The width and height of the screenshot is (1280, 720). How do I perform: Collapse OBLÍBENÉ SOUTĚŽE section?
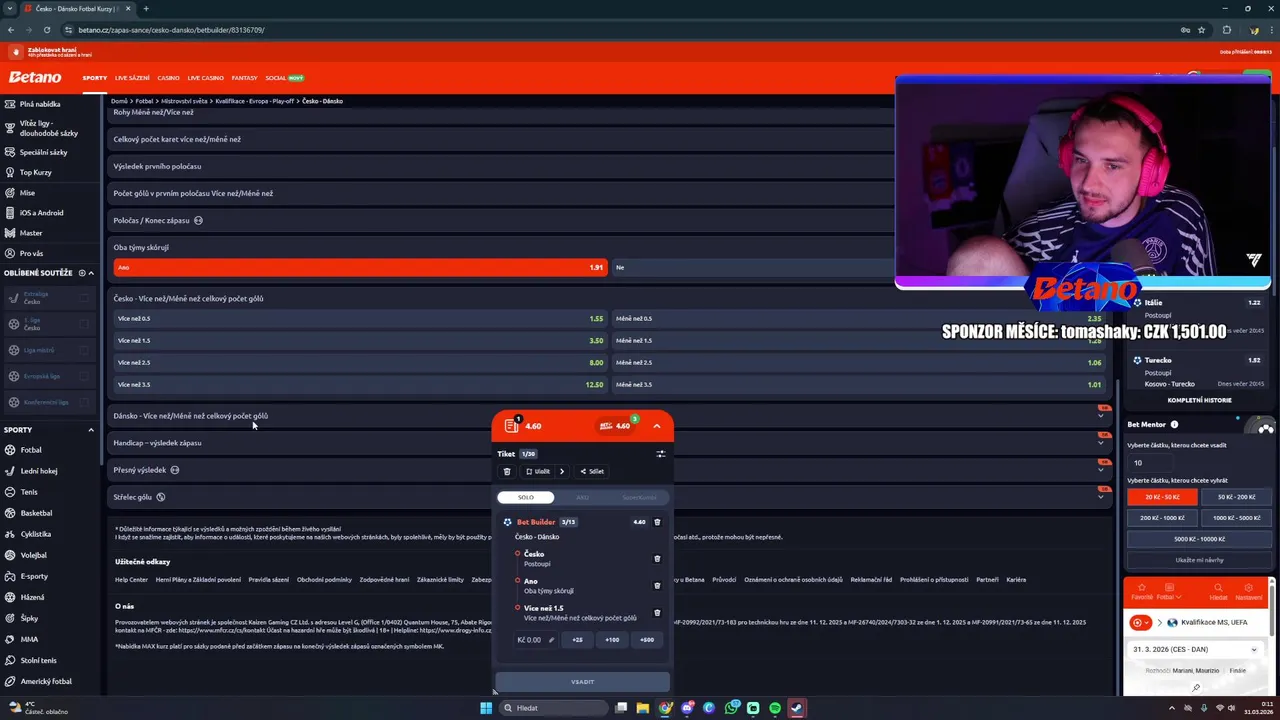(x=91, y=273)
